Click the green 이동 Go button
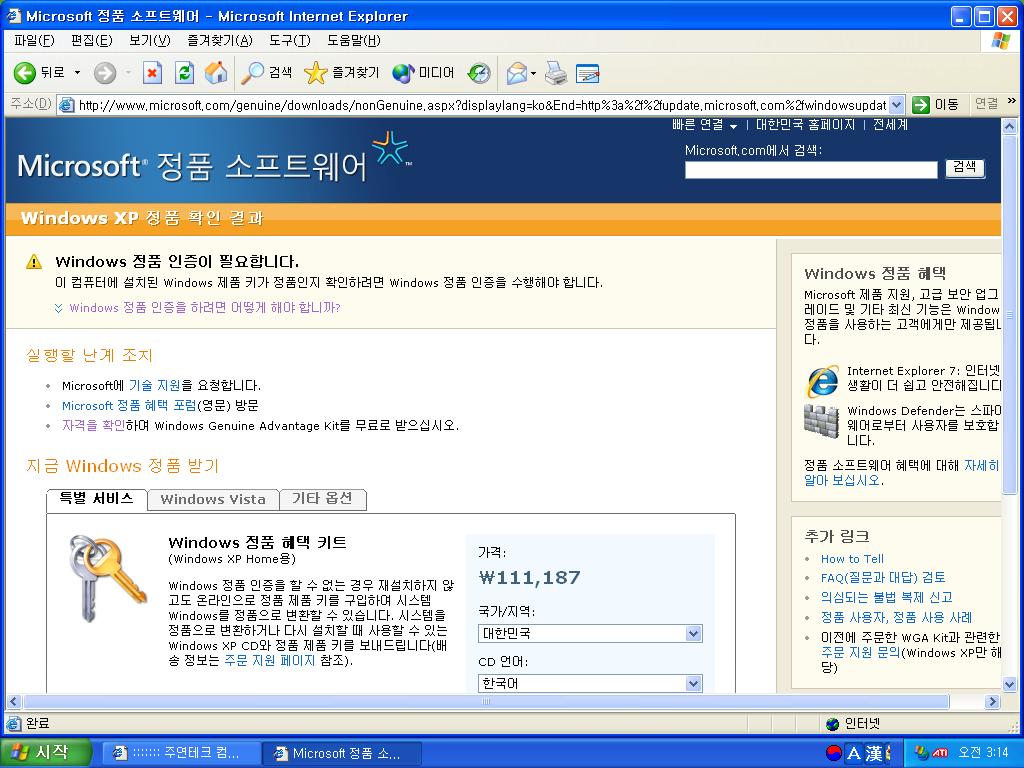Viewport: 1024px width, 768px height. [936, 104]
